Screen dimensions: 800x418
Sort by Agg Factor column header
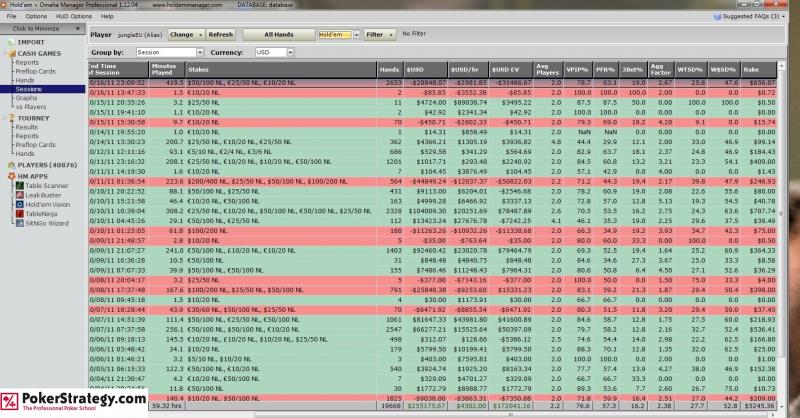point(661,69)
